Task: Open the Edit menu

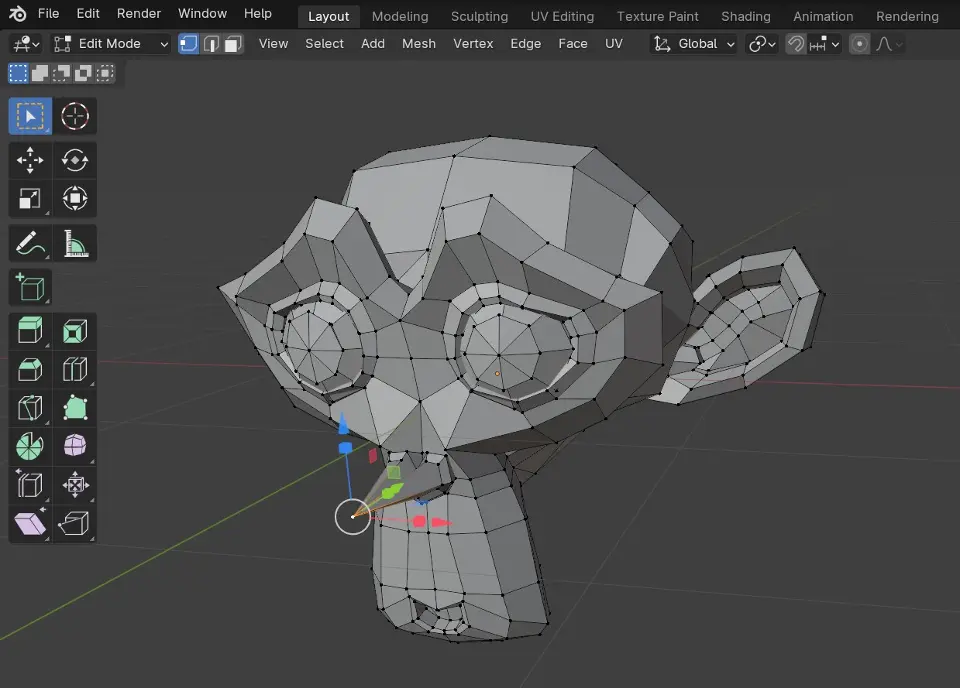Action: pos(88,13)
